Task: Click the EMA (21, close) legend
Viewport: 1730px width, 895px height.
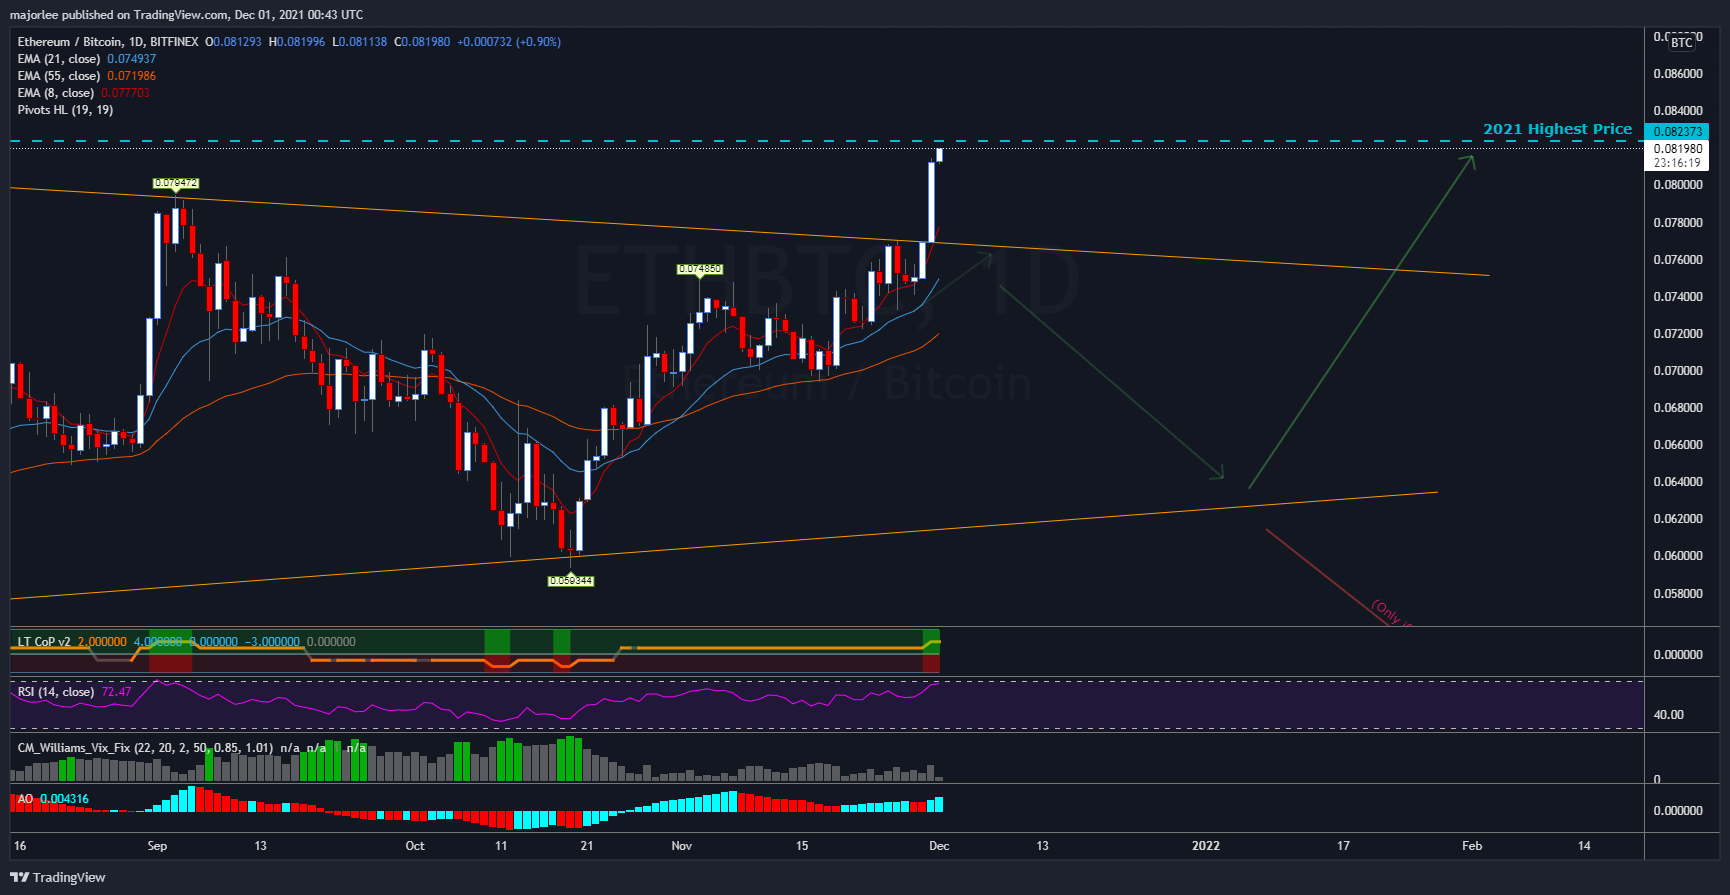Action: (x=59, y=59)
